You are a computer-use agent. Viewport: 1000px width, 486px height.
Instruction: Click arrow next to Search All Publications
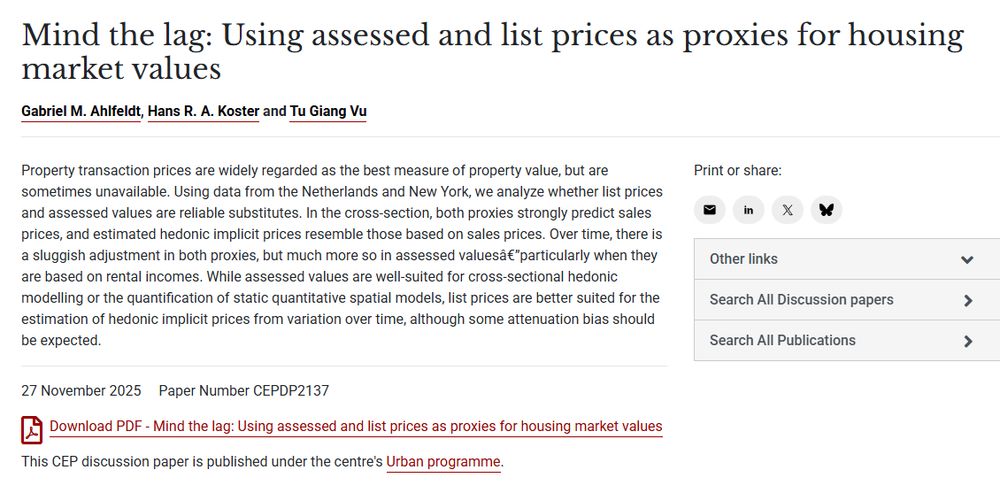(x=967, y=341)
